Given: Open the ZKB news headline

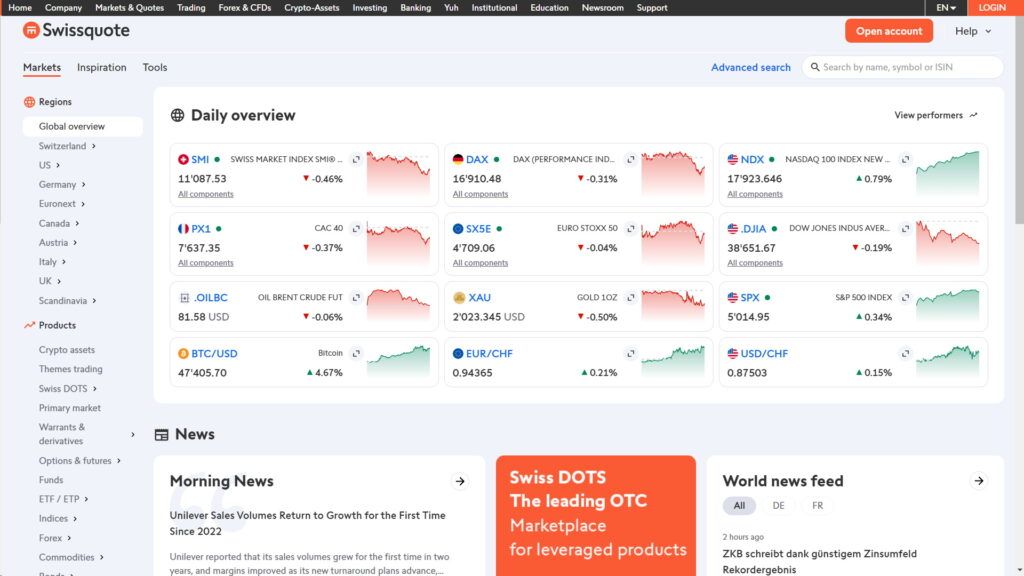Looking at the screenshot, I should tap(820, 562).
